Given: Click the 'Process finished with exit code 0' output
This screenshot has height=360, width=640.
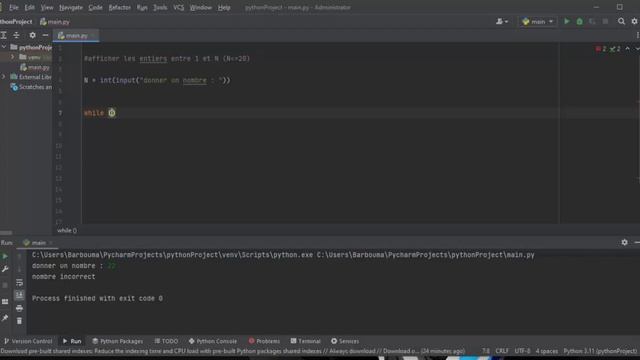Looking at the screenshot, I should (97, 298).
